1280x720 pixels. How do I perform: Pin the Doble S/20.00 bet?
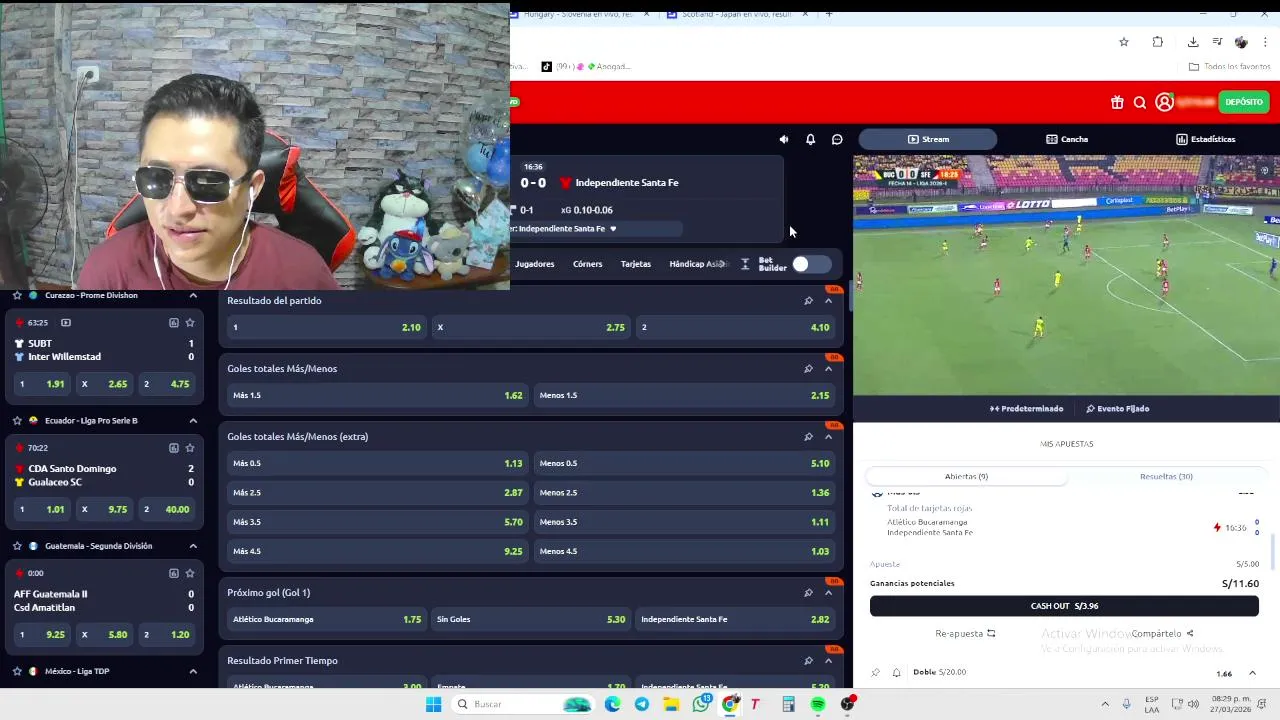click(875, 672)
